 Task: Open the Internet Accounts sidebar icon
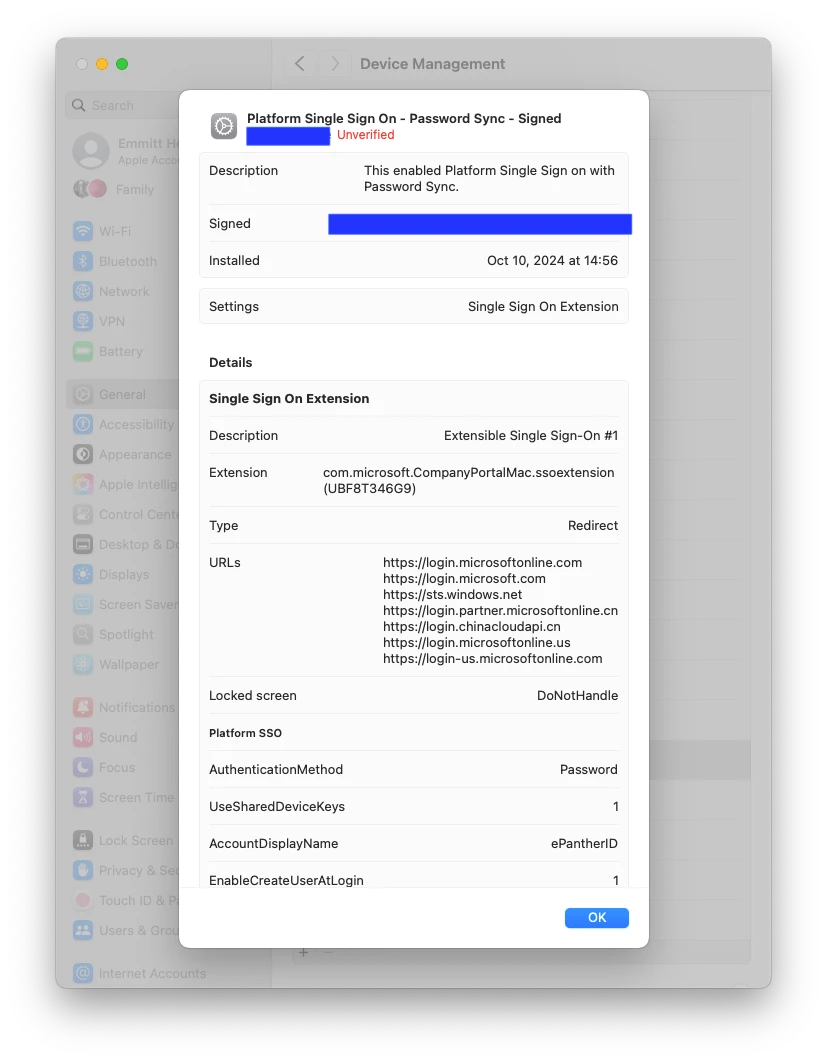[x=83, y=973]
